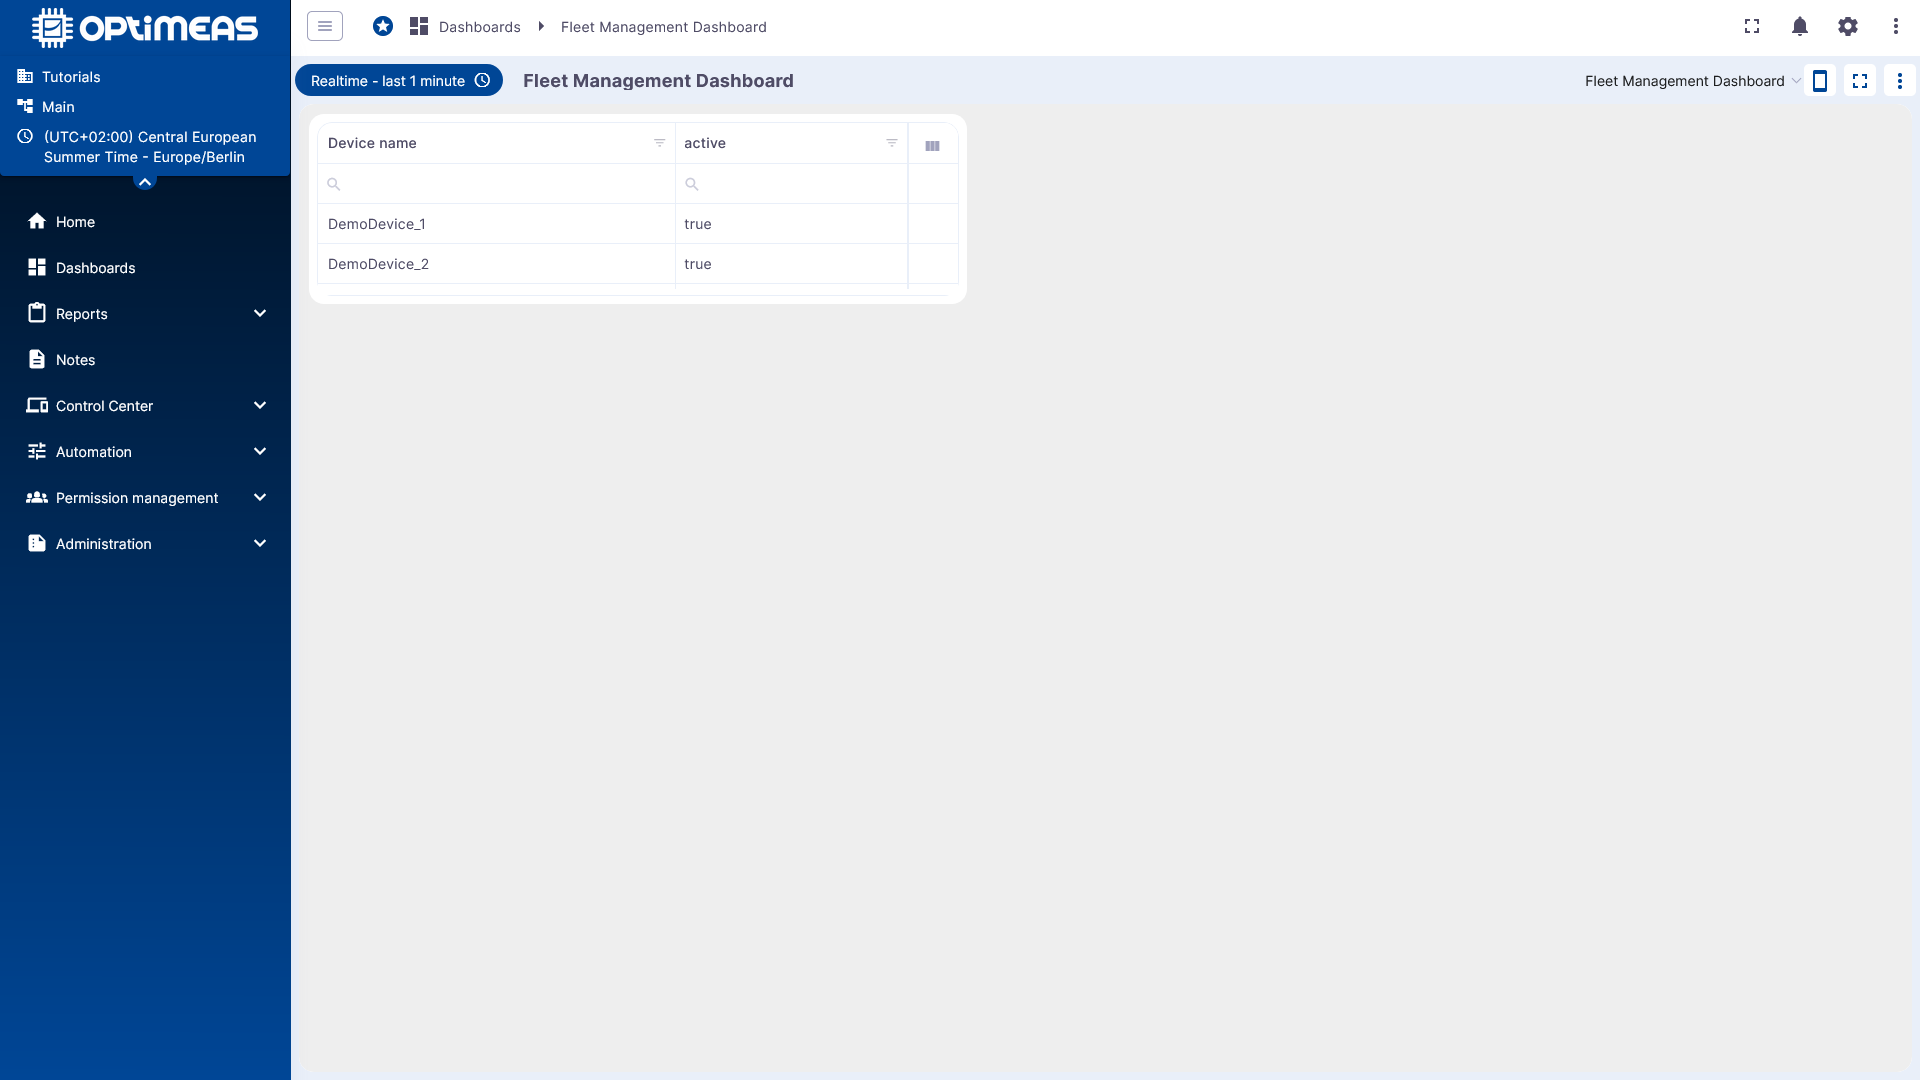Expand Automation chevron
Viewport: 1920px width, 1080px height.
point(260,452)
